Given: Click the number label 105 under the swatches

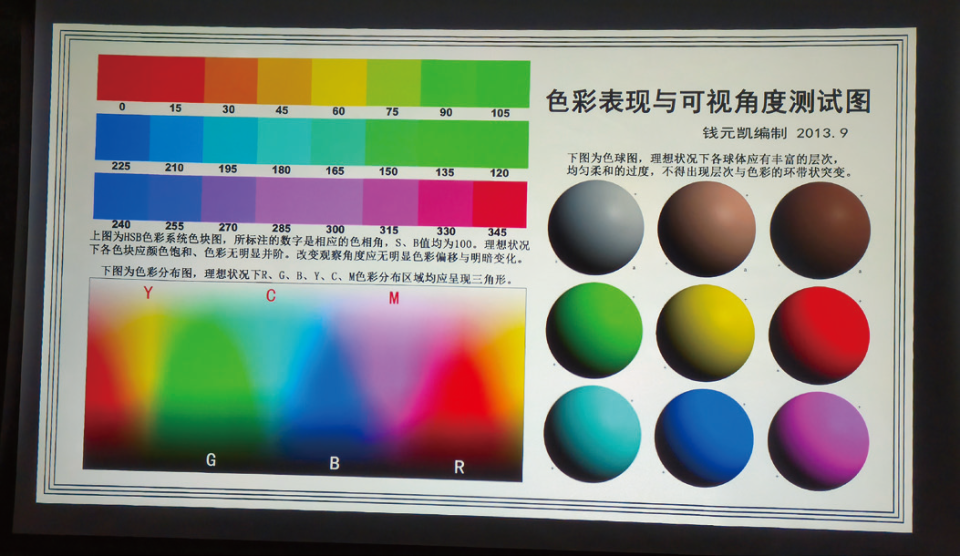Looking at the screenshot, I should point(500,113).
